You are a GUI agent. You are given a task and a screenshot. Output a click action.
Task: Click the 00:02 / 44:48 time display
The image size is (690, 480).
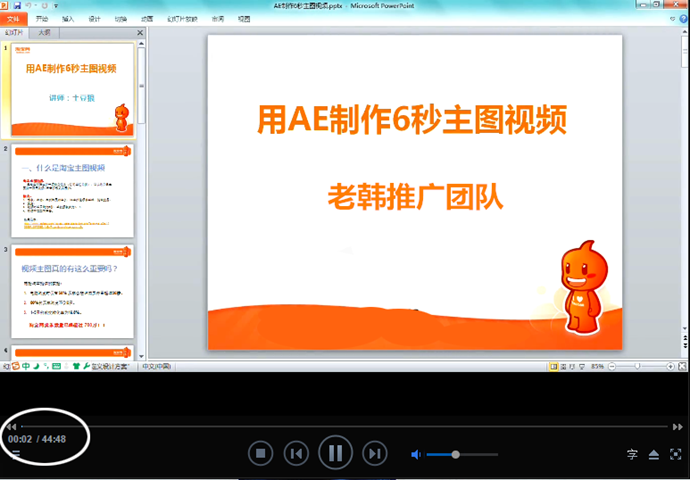pos(37,439)
